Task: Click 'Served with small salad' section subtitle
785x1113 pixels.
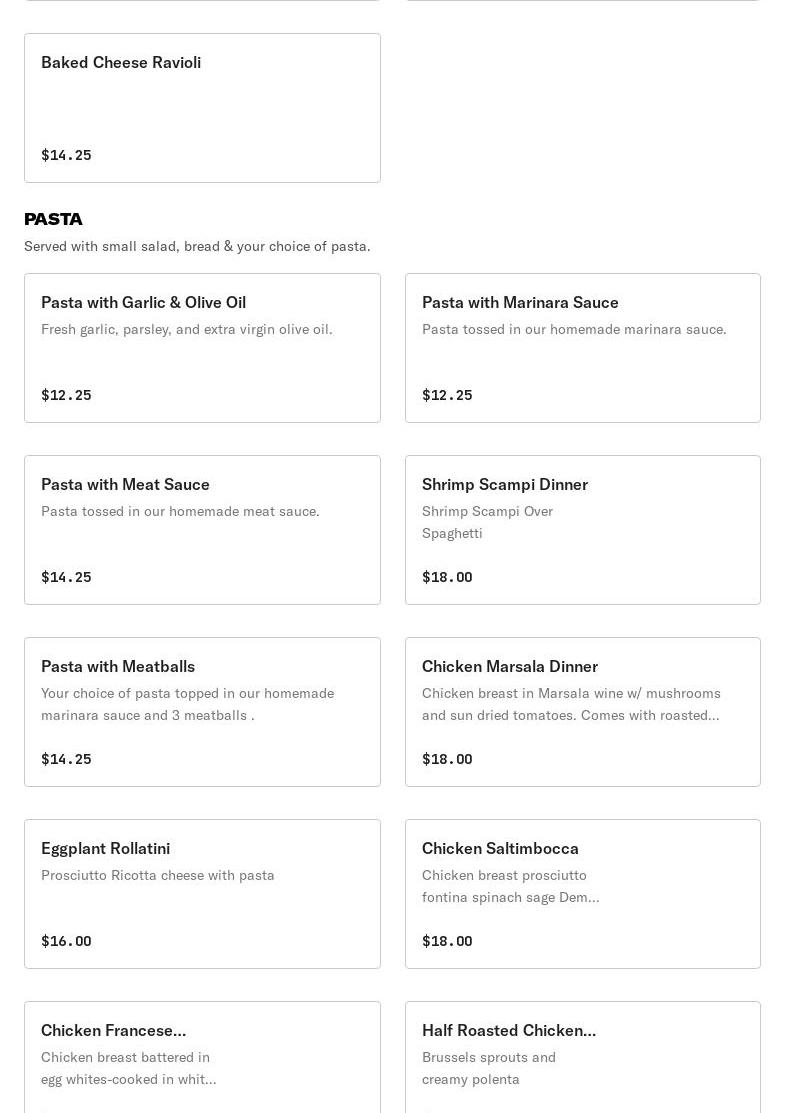Action: point(197,246)
